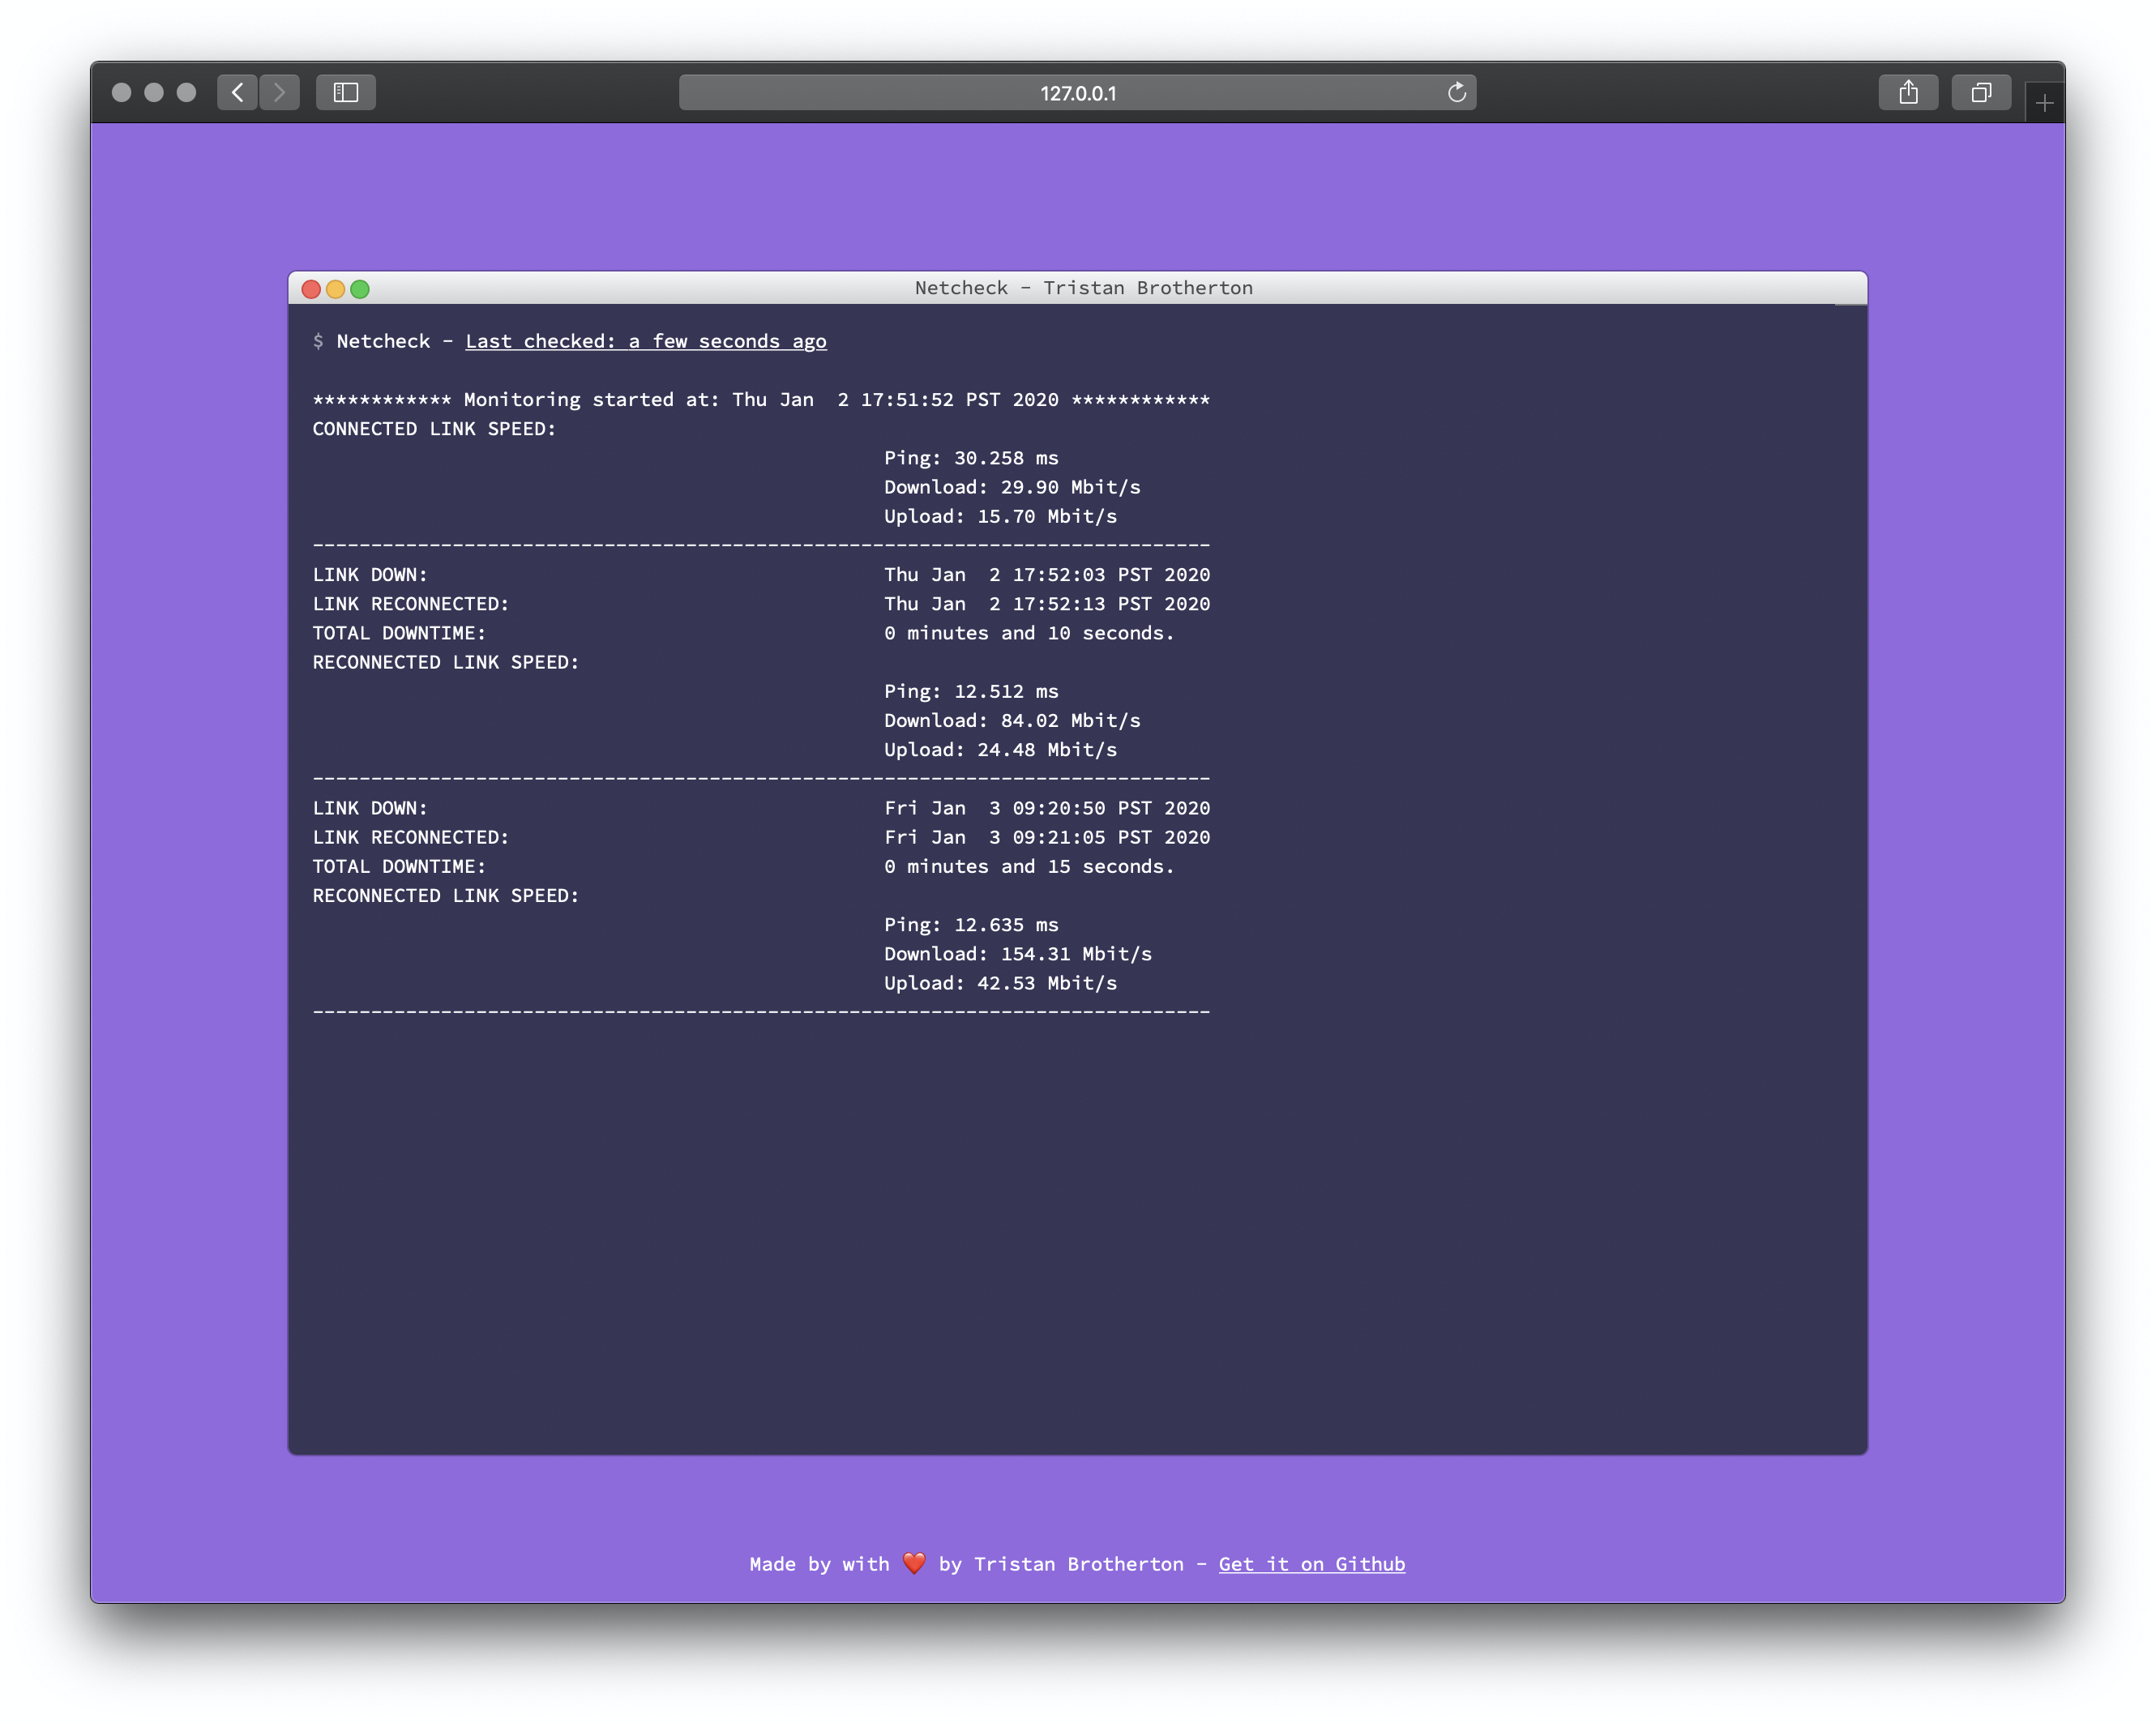Click the yellow Netcheck terminal dot

point(336,289)
